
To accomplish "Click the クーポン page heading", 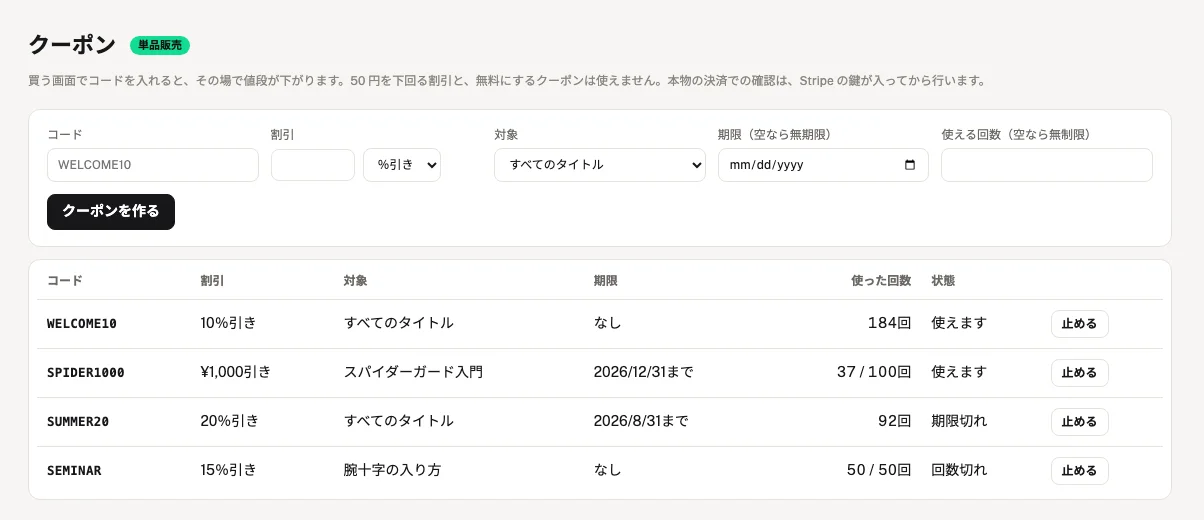I will click(x=72, y=45).
